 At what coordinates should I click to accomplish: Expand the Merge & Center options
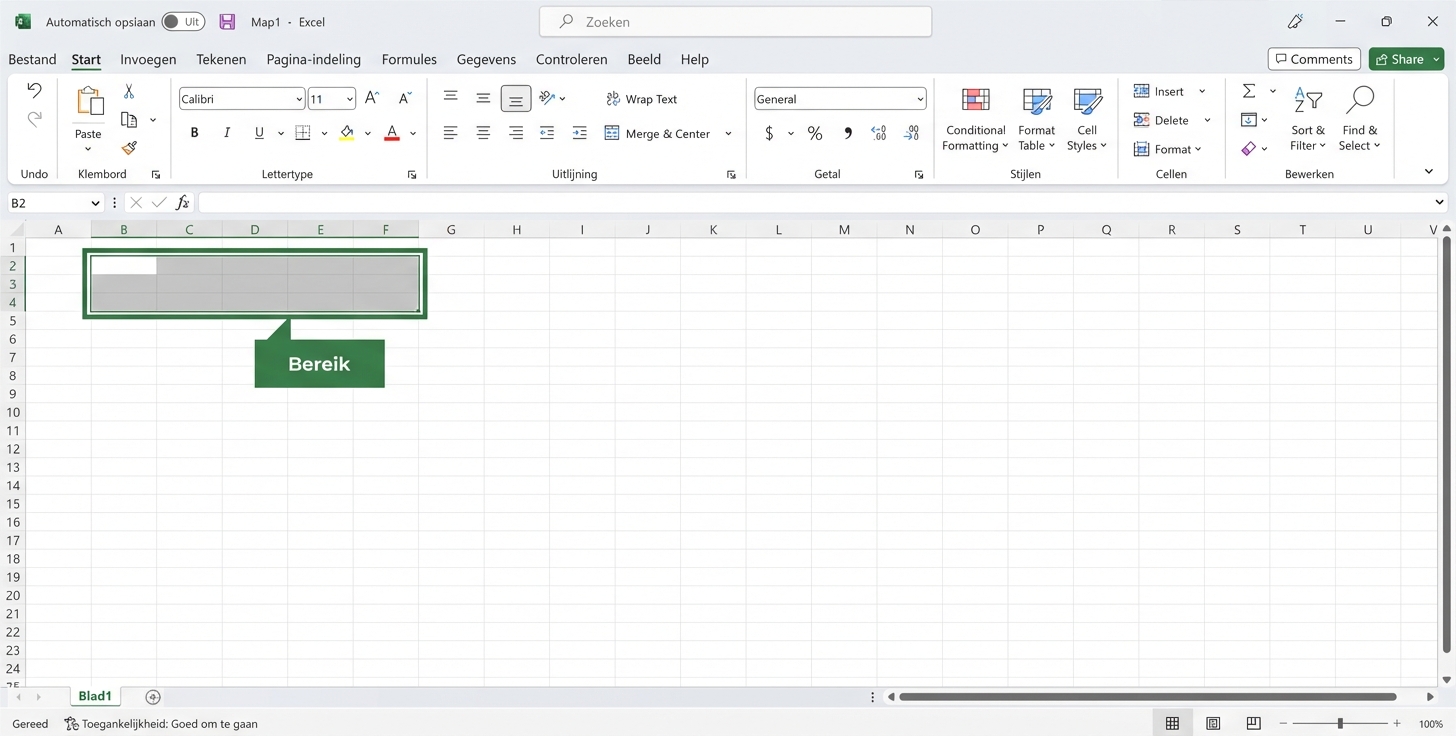pos(729,133)
